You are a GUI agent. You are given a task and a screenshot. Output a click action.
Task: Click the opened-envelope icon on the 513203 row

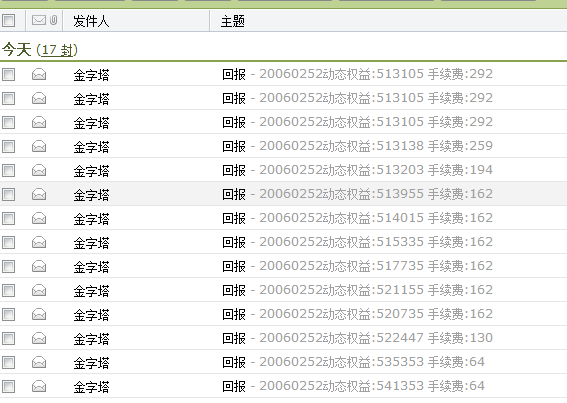click(39, 170)
